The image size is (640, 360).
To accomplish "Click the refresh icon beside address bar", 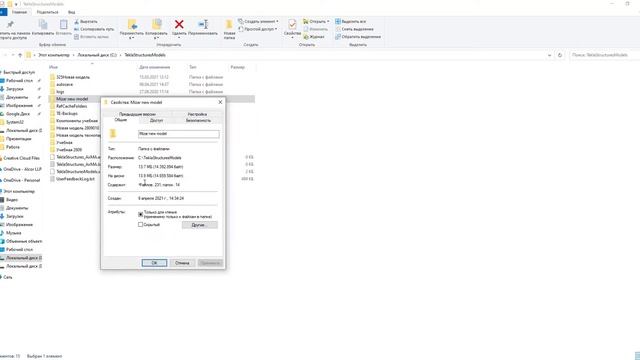I will tap(560, 55).
